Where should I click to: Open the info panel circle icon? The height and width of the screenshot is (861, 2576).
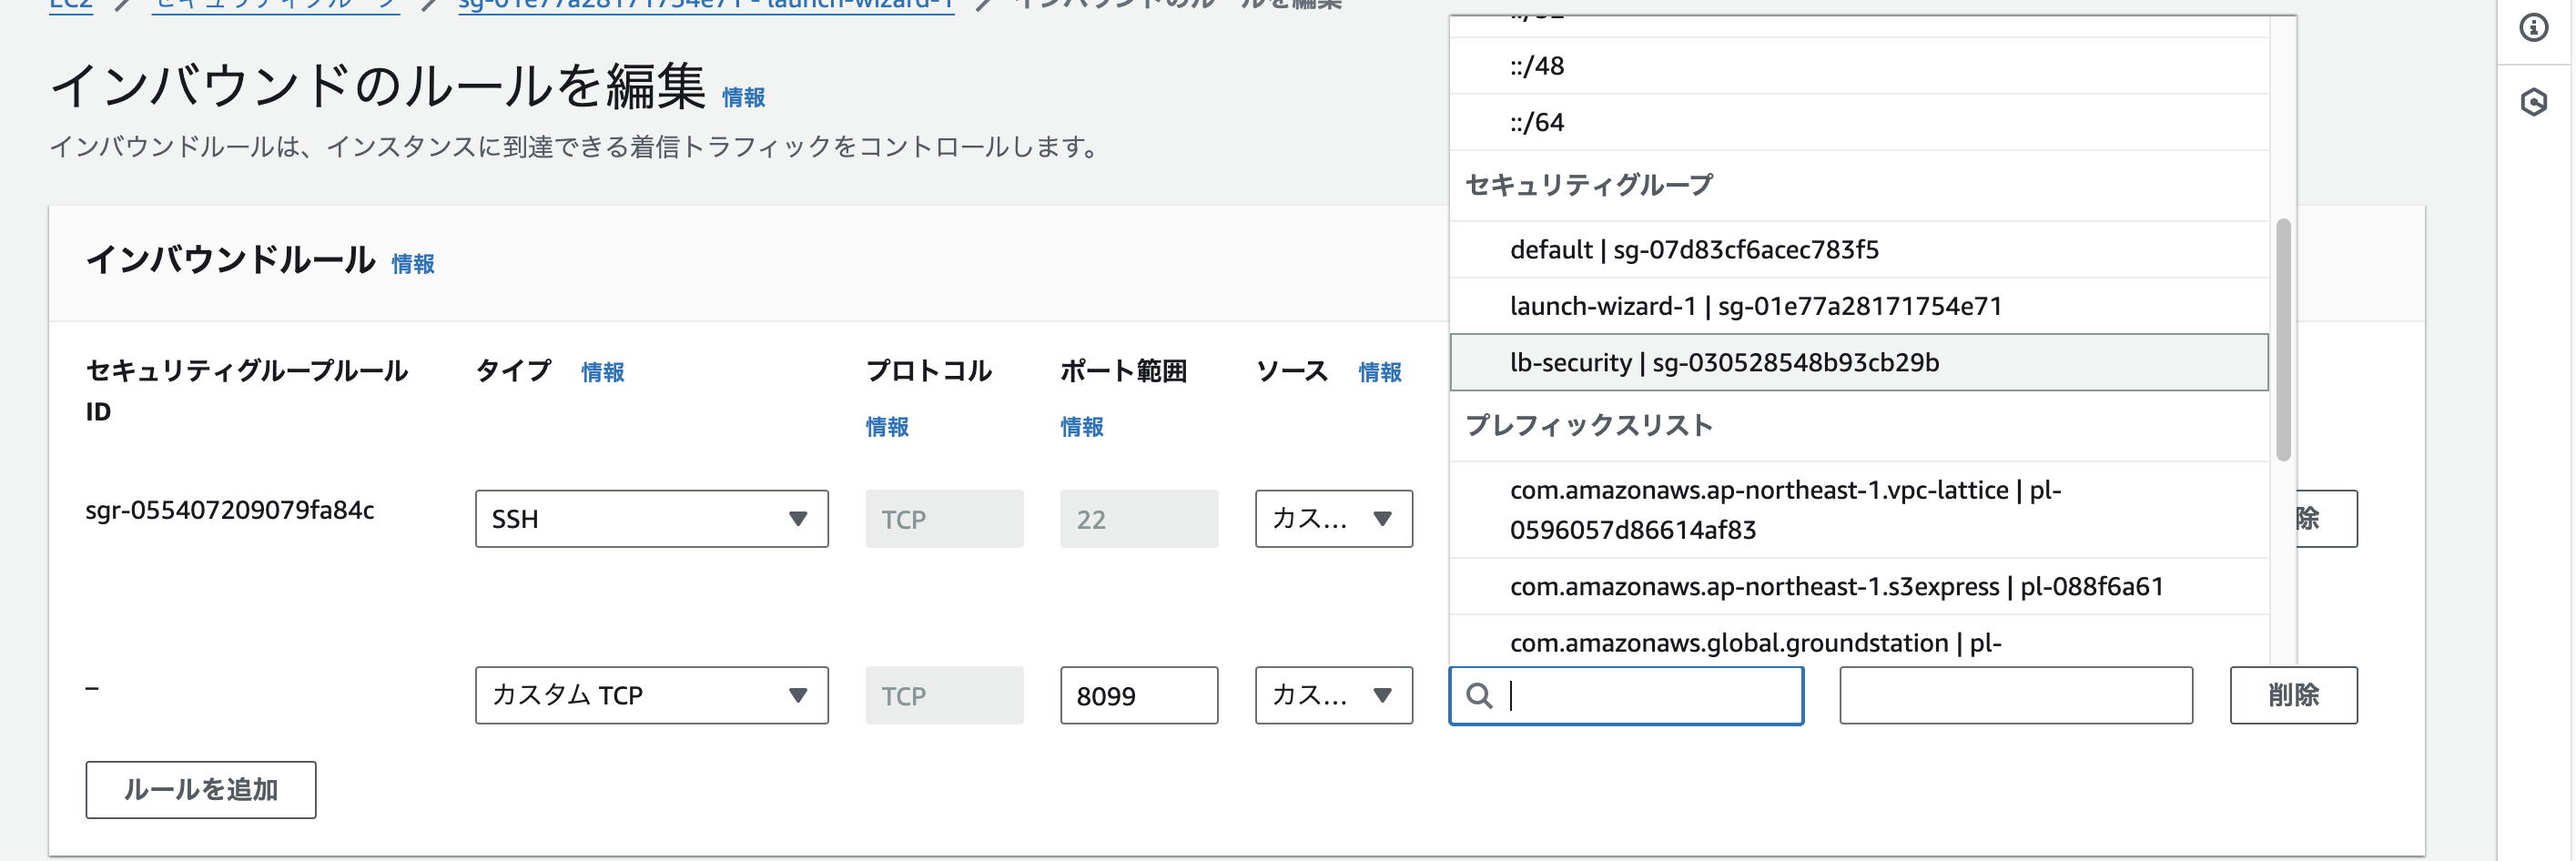(x=2533, y=27)
